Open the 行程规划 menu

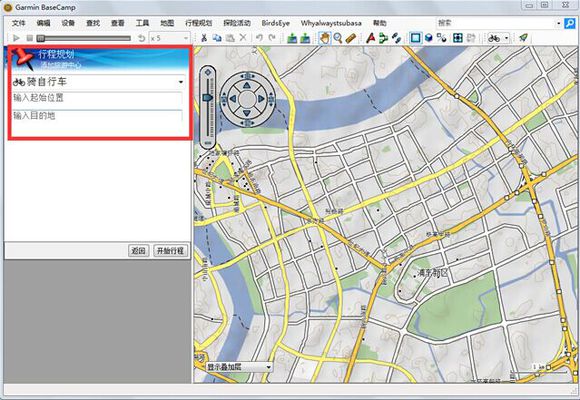point(199,23)
